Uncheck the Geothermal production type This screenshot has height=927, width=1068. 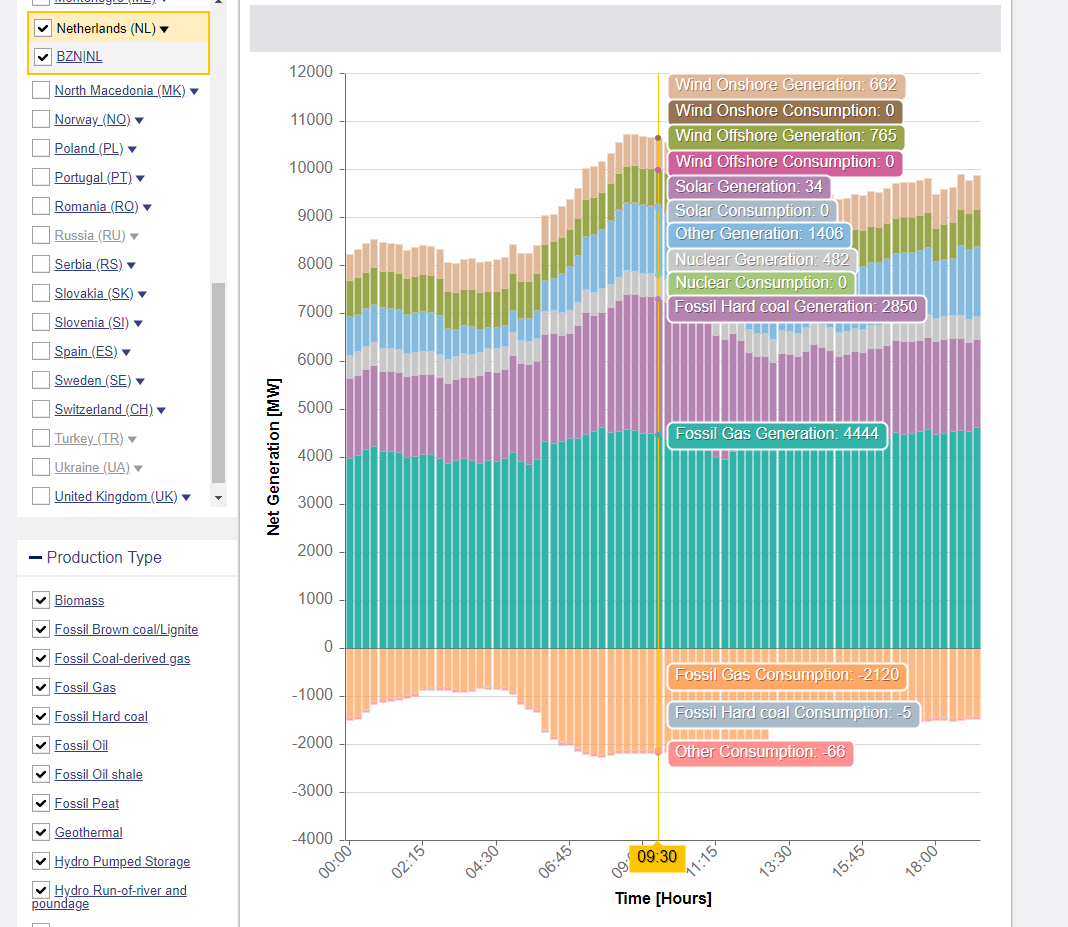click(x=41, y=832)
